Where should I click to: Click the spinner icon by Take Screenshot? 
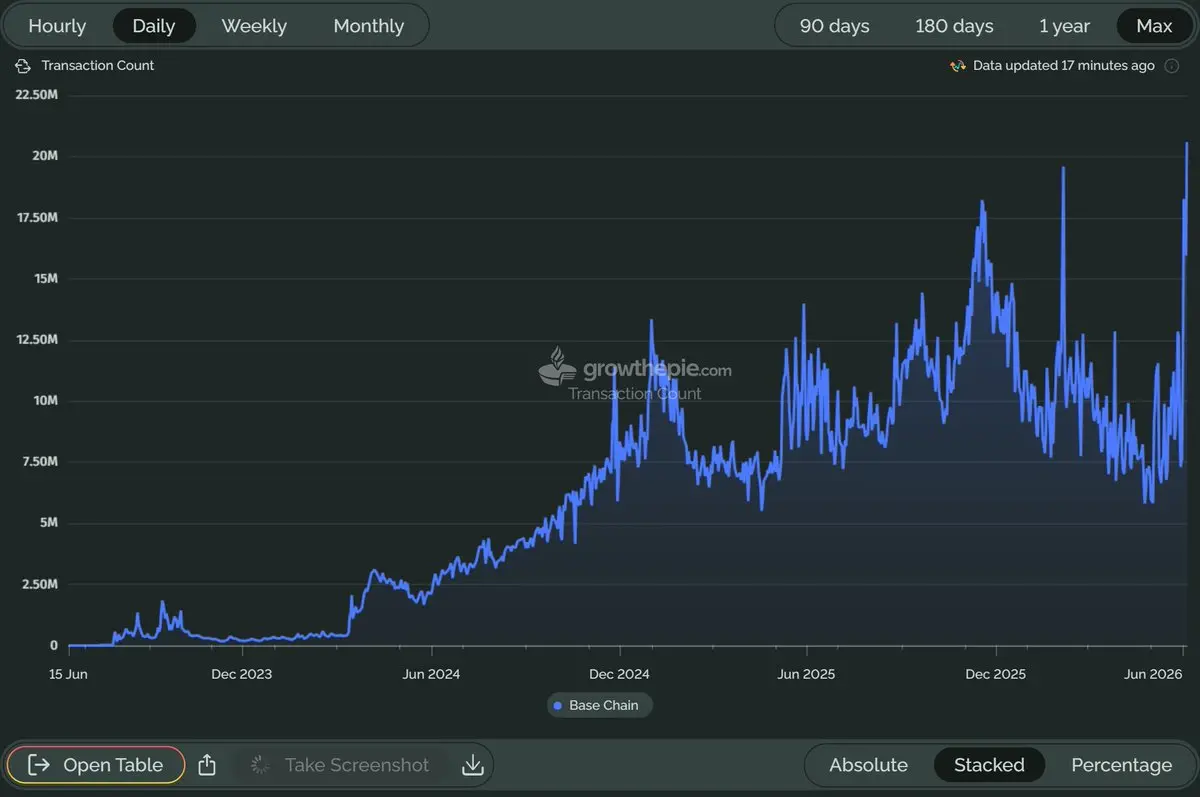tap(260, 765)
